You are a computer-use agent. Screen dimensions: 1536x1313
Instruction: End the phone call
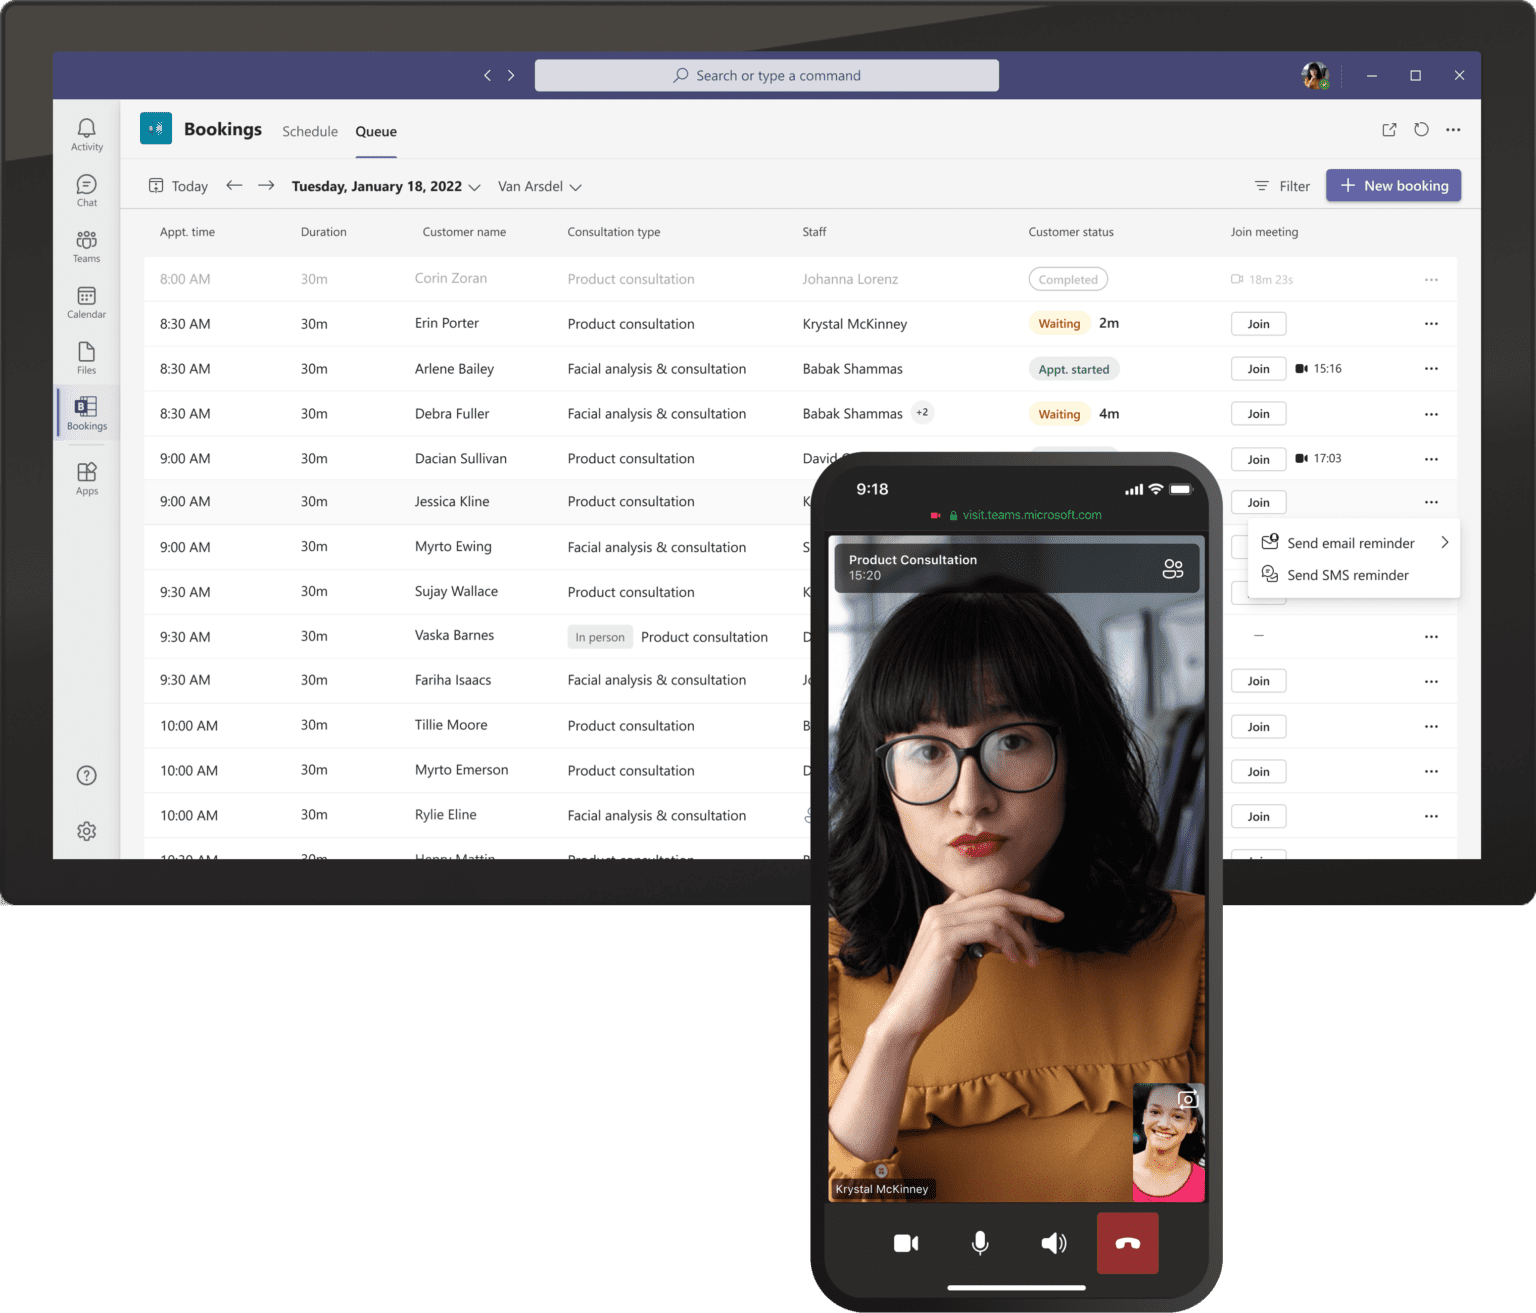pos(1127,1243)
